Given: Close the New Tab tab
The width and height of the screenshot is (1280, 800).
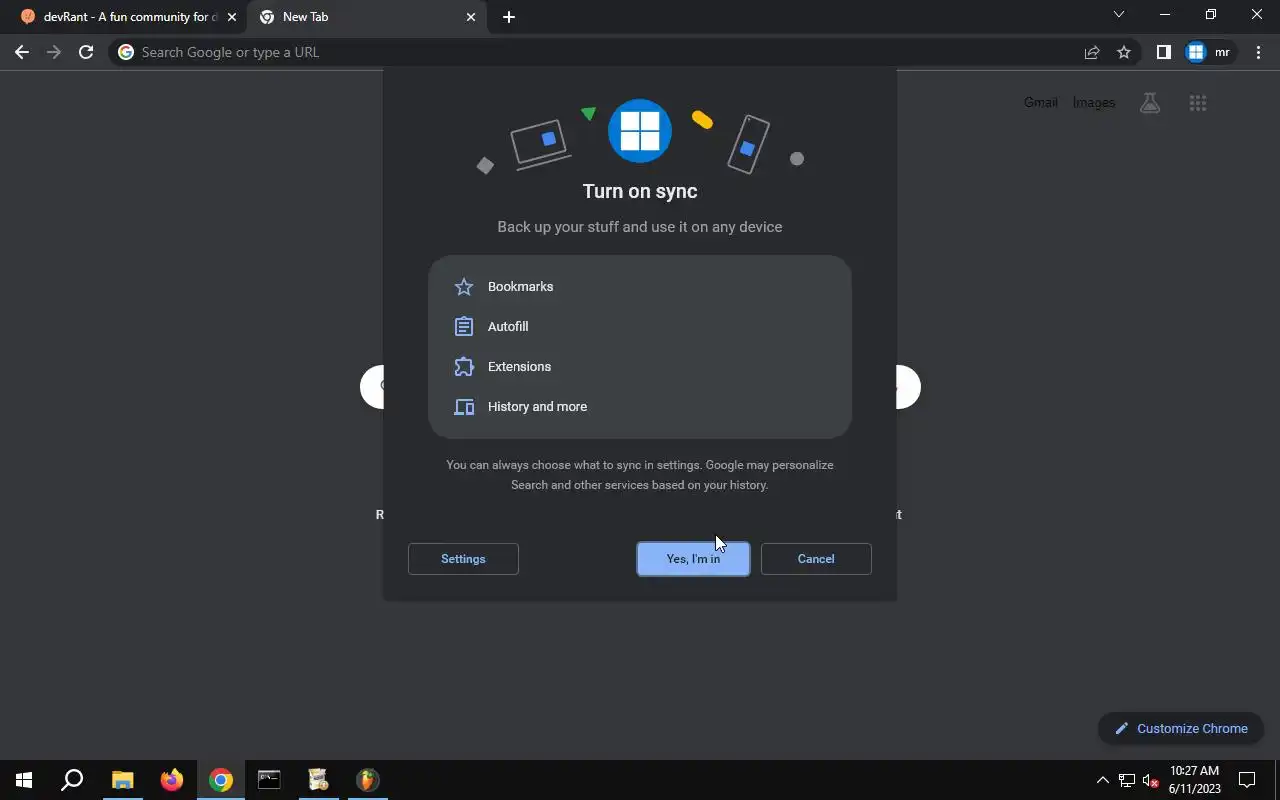Looking at the screenshot, I should click(471, 17).
